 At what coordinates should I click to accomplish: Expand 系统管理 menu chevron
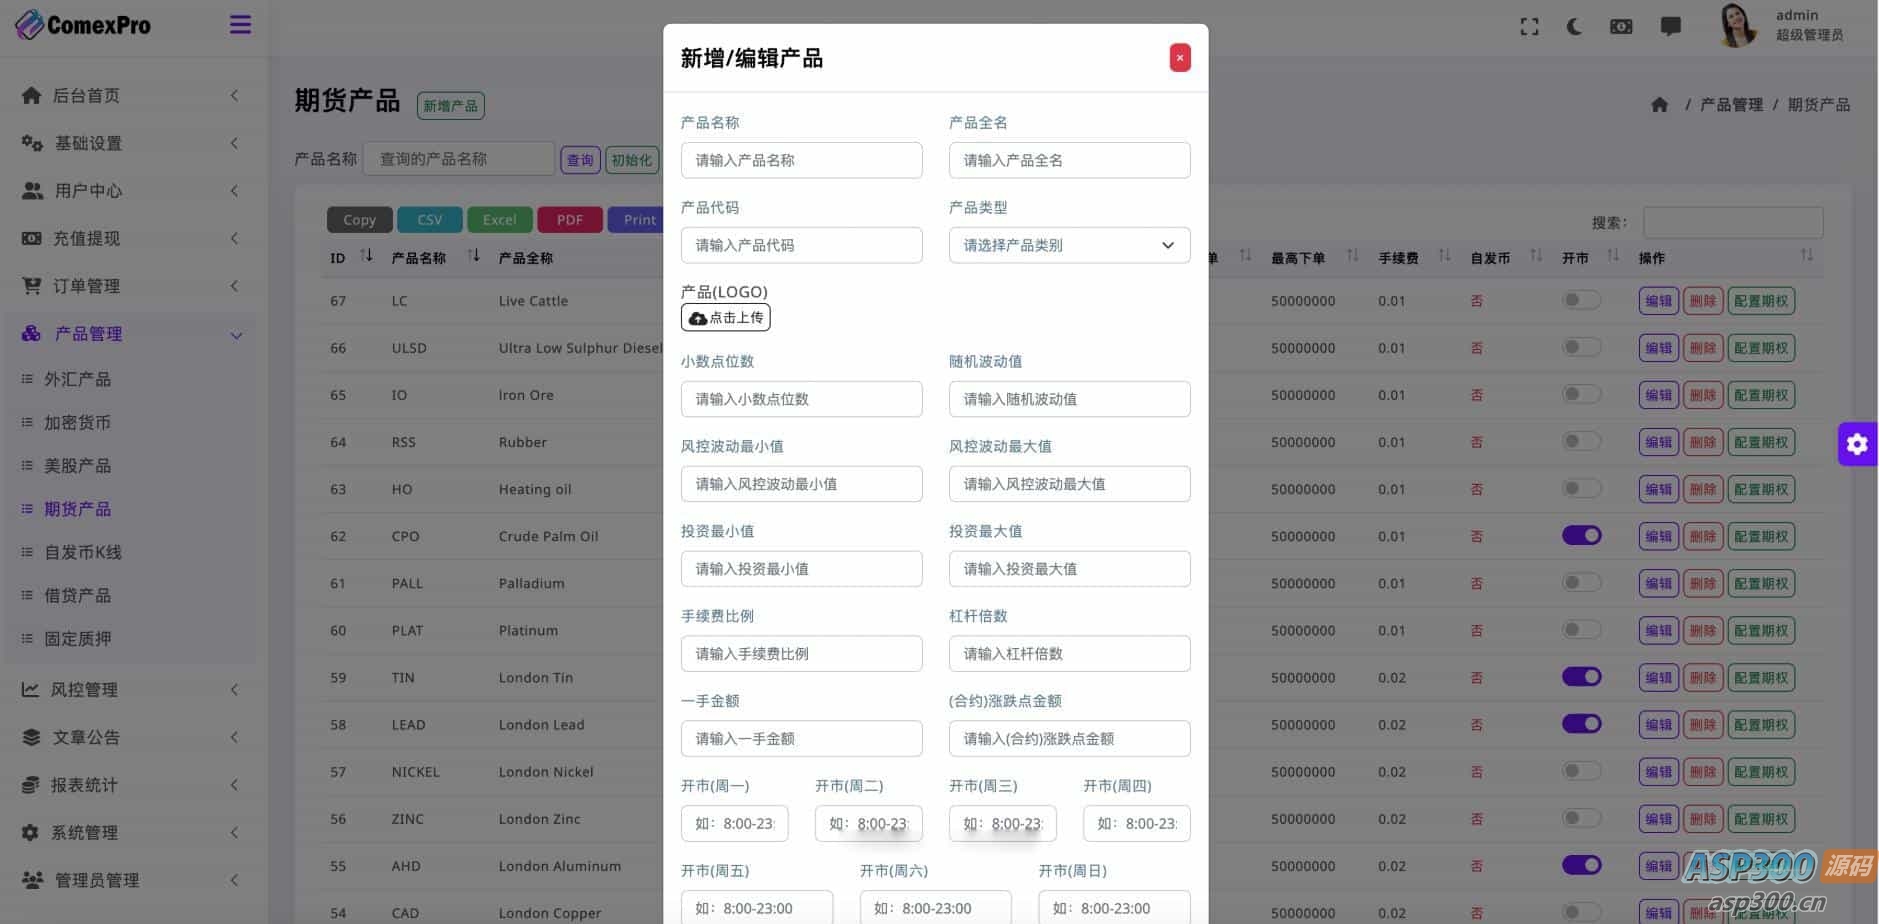(x=234, y=833)
